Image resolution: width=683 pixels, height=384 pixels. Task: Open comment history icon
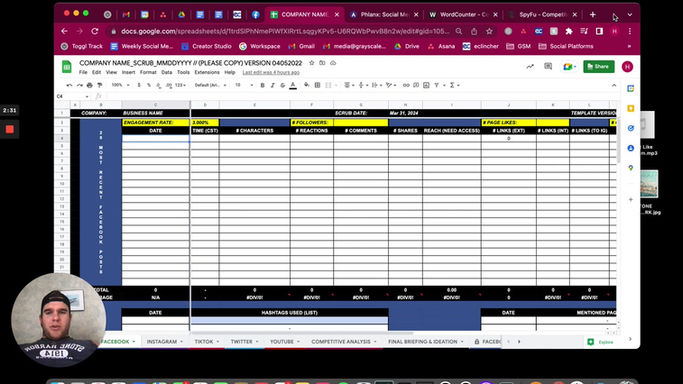pyautogui.click(x=548, y=67)
